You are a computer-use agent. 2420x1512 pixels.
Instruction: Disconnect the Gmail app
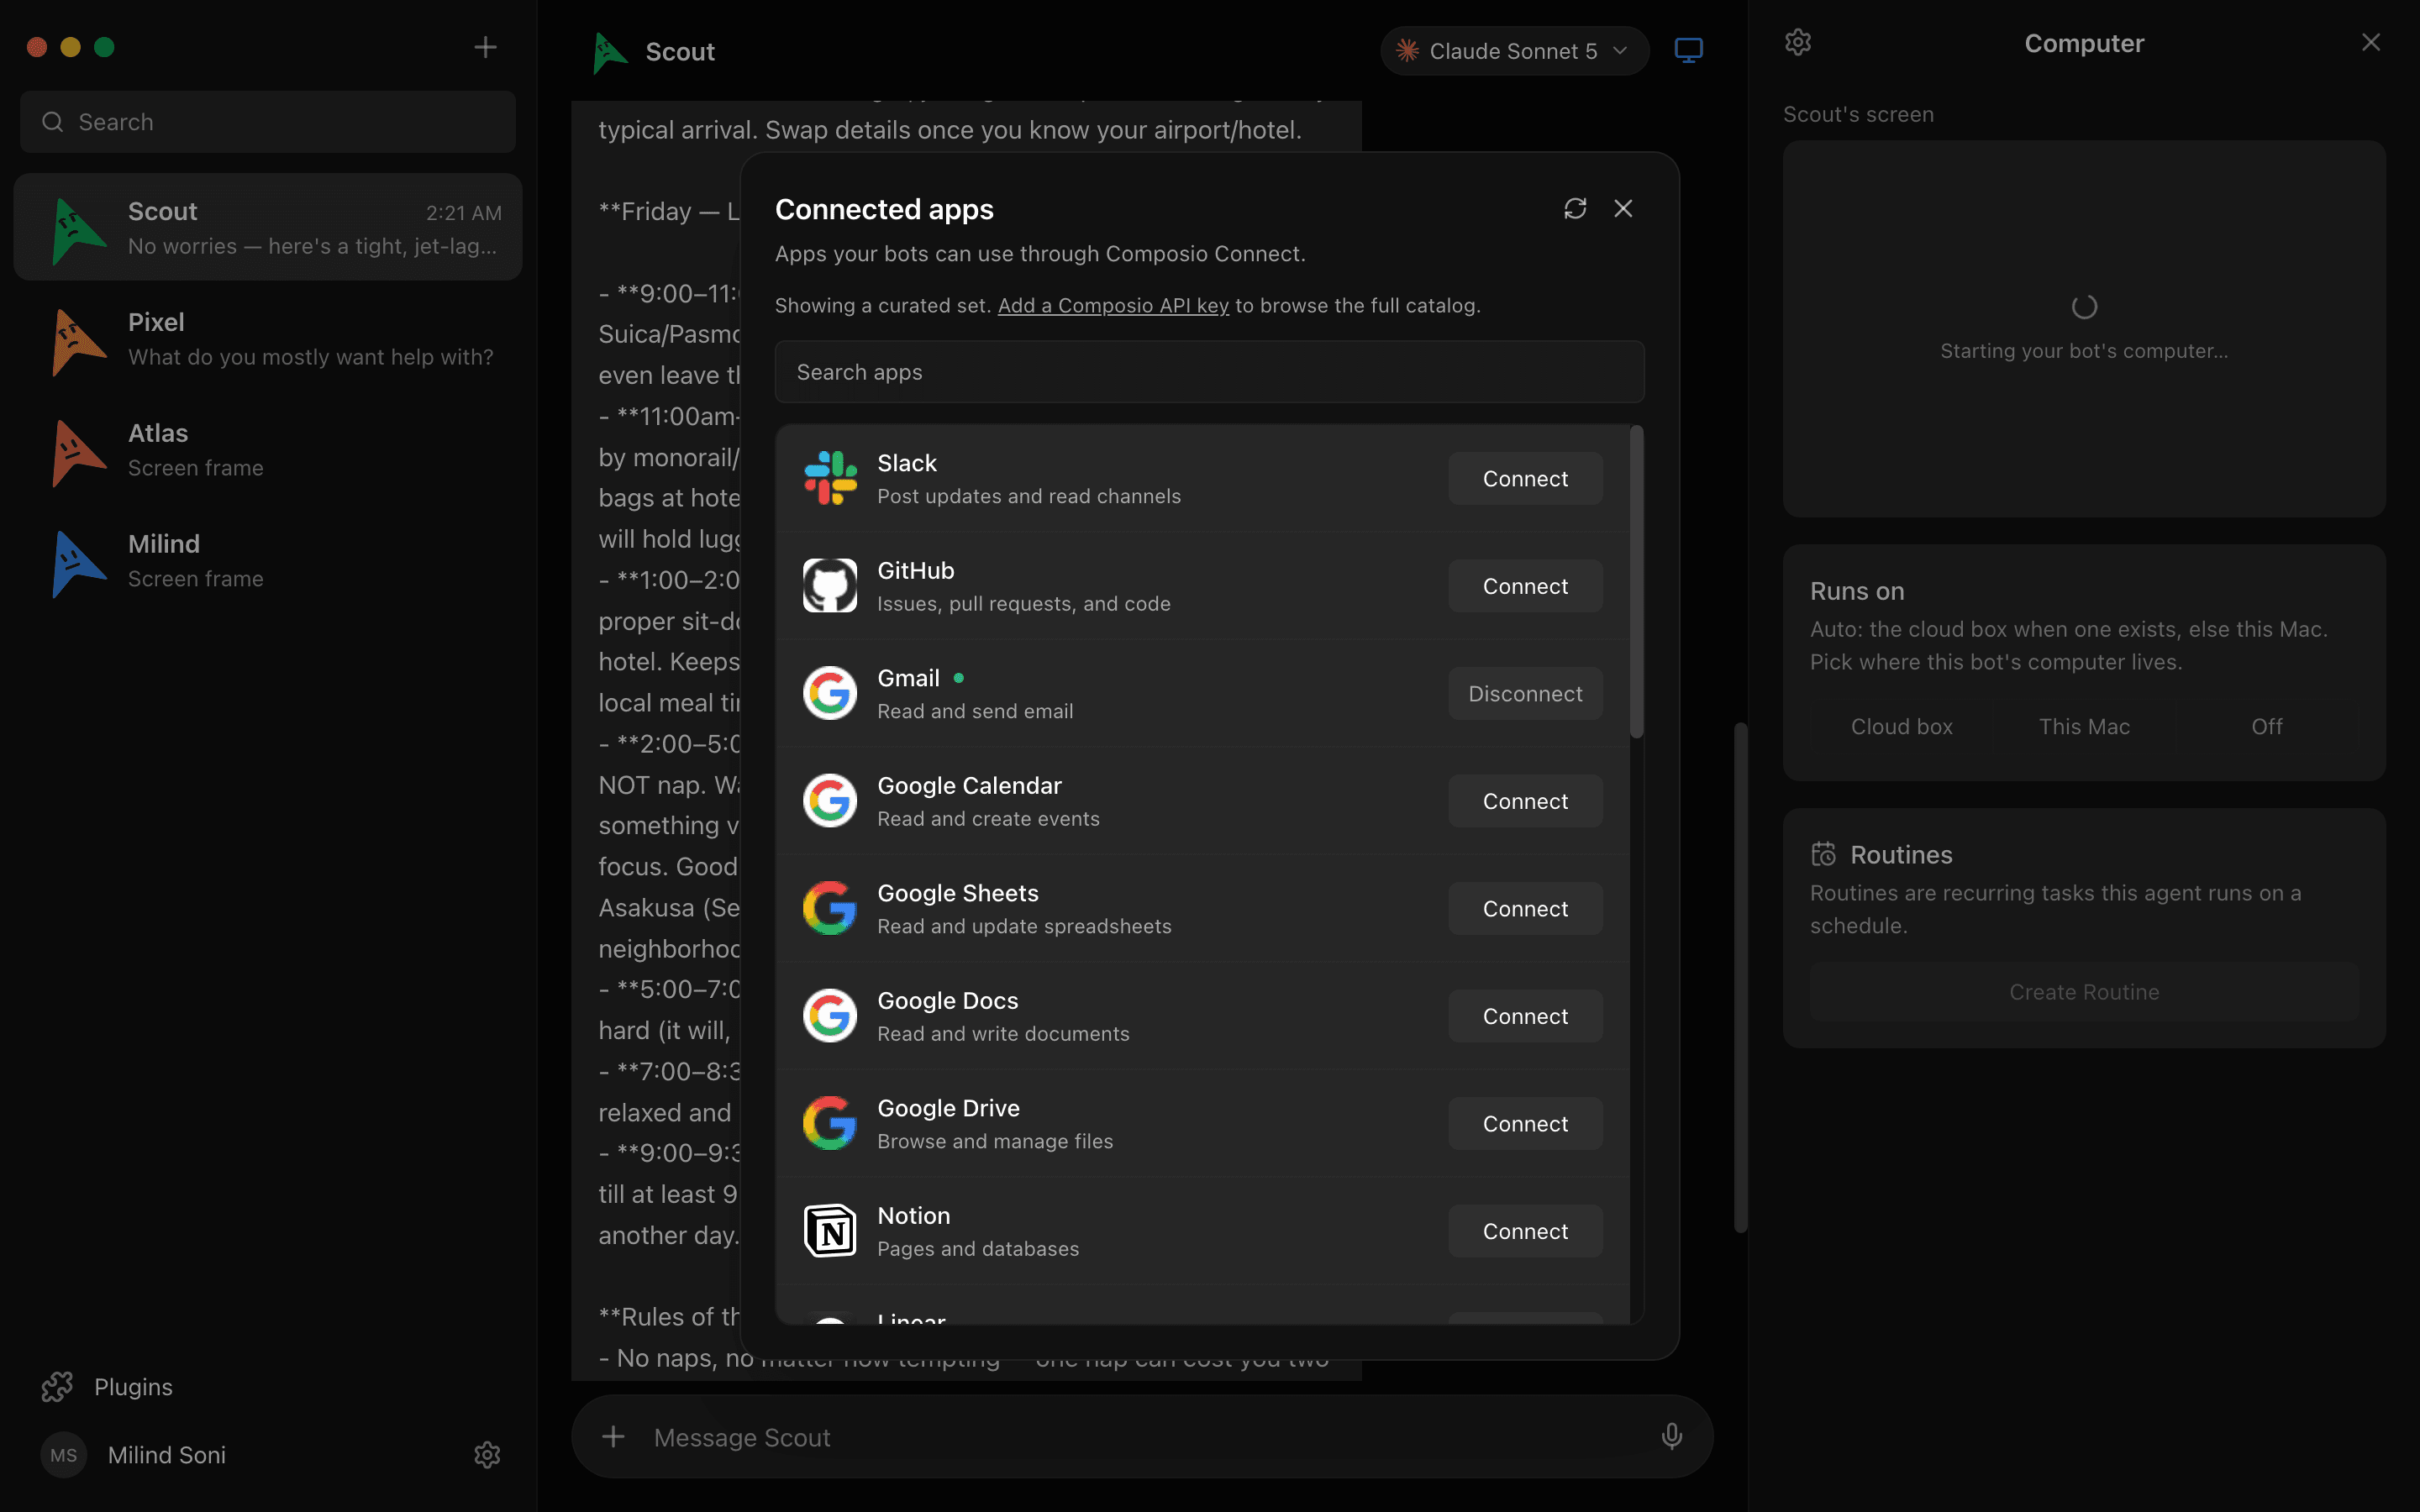(x=1525, y=693)
